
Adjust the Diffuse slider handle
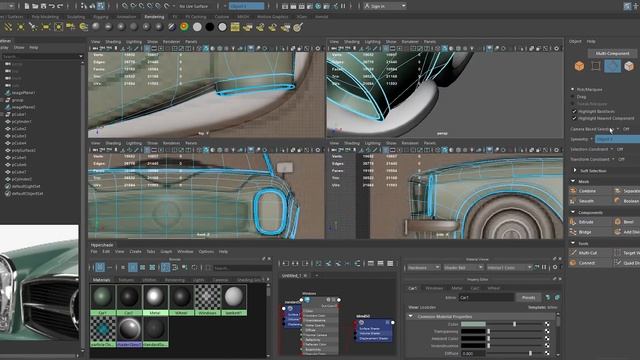pyautogui.click(x=530, y=353)
